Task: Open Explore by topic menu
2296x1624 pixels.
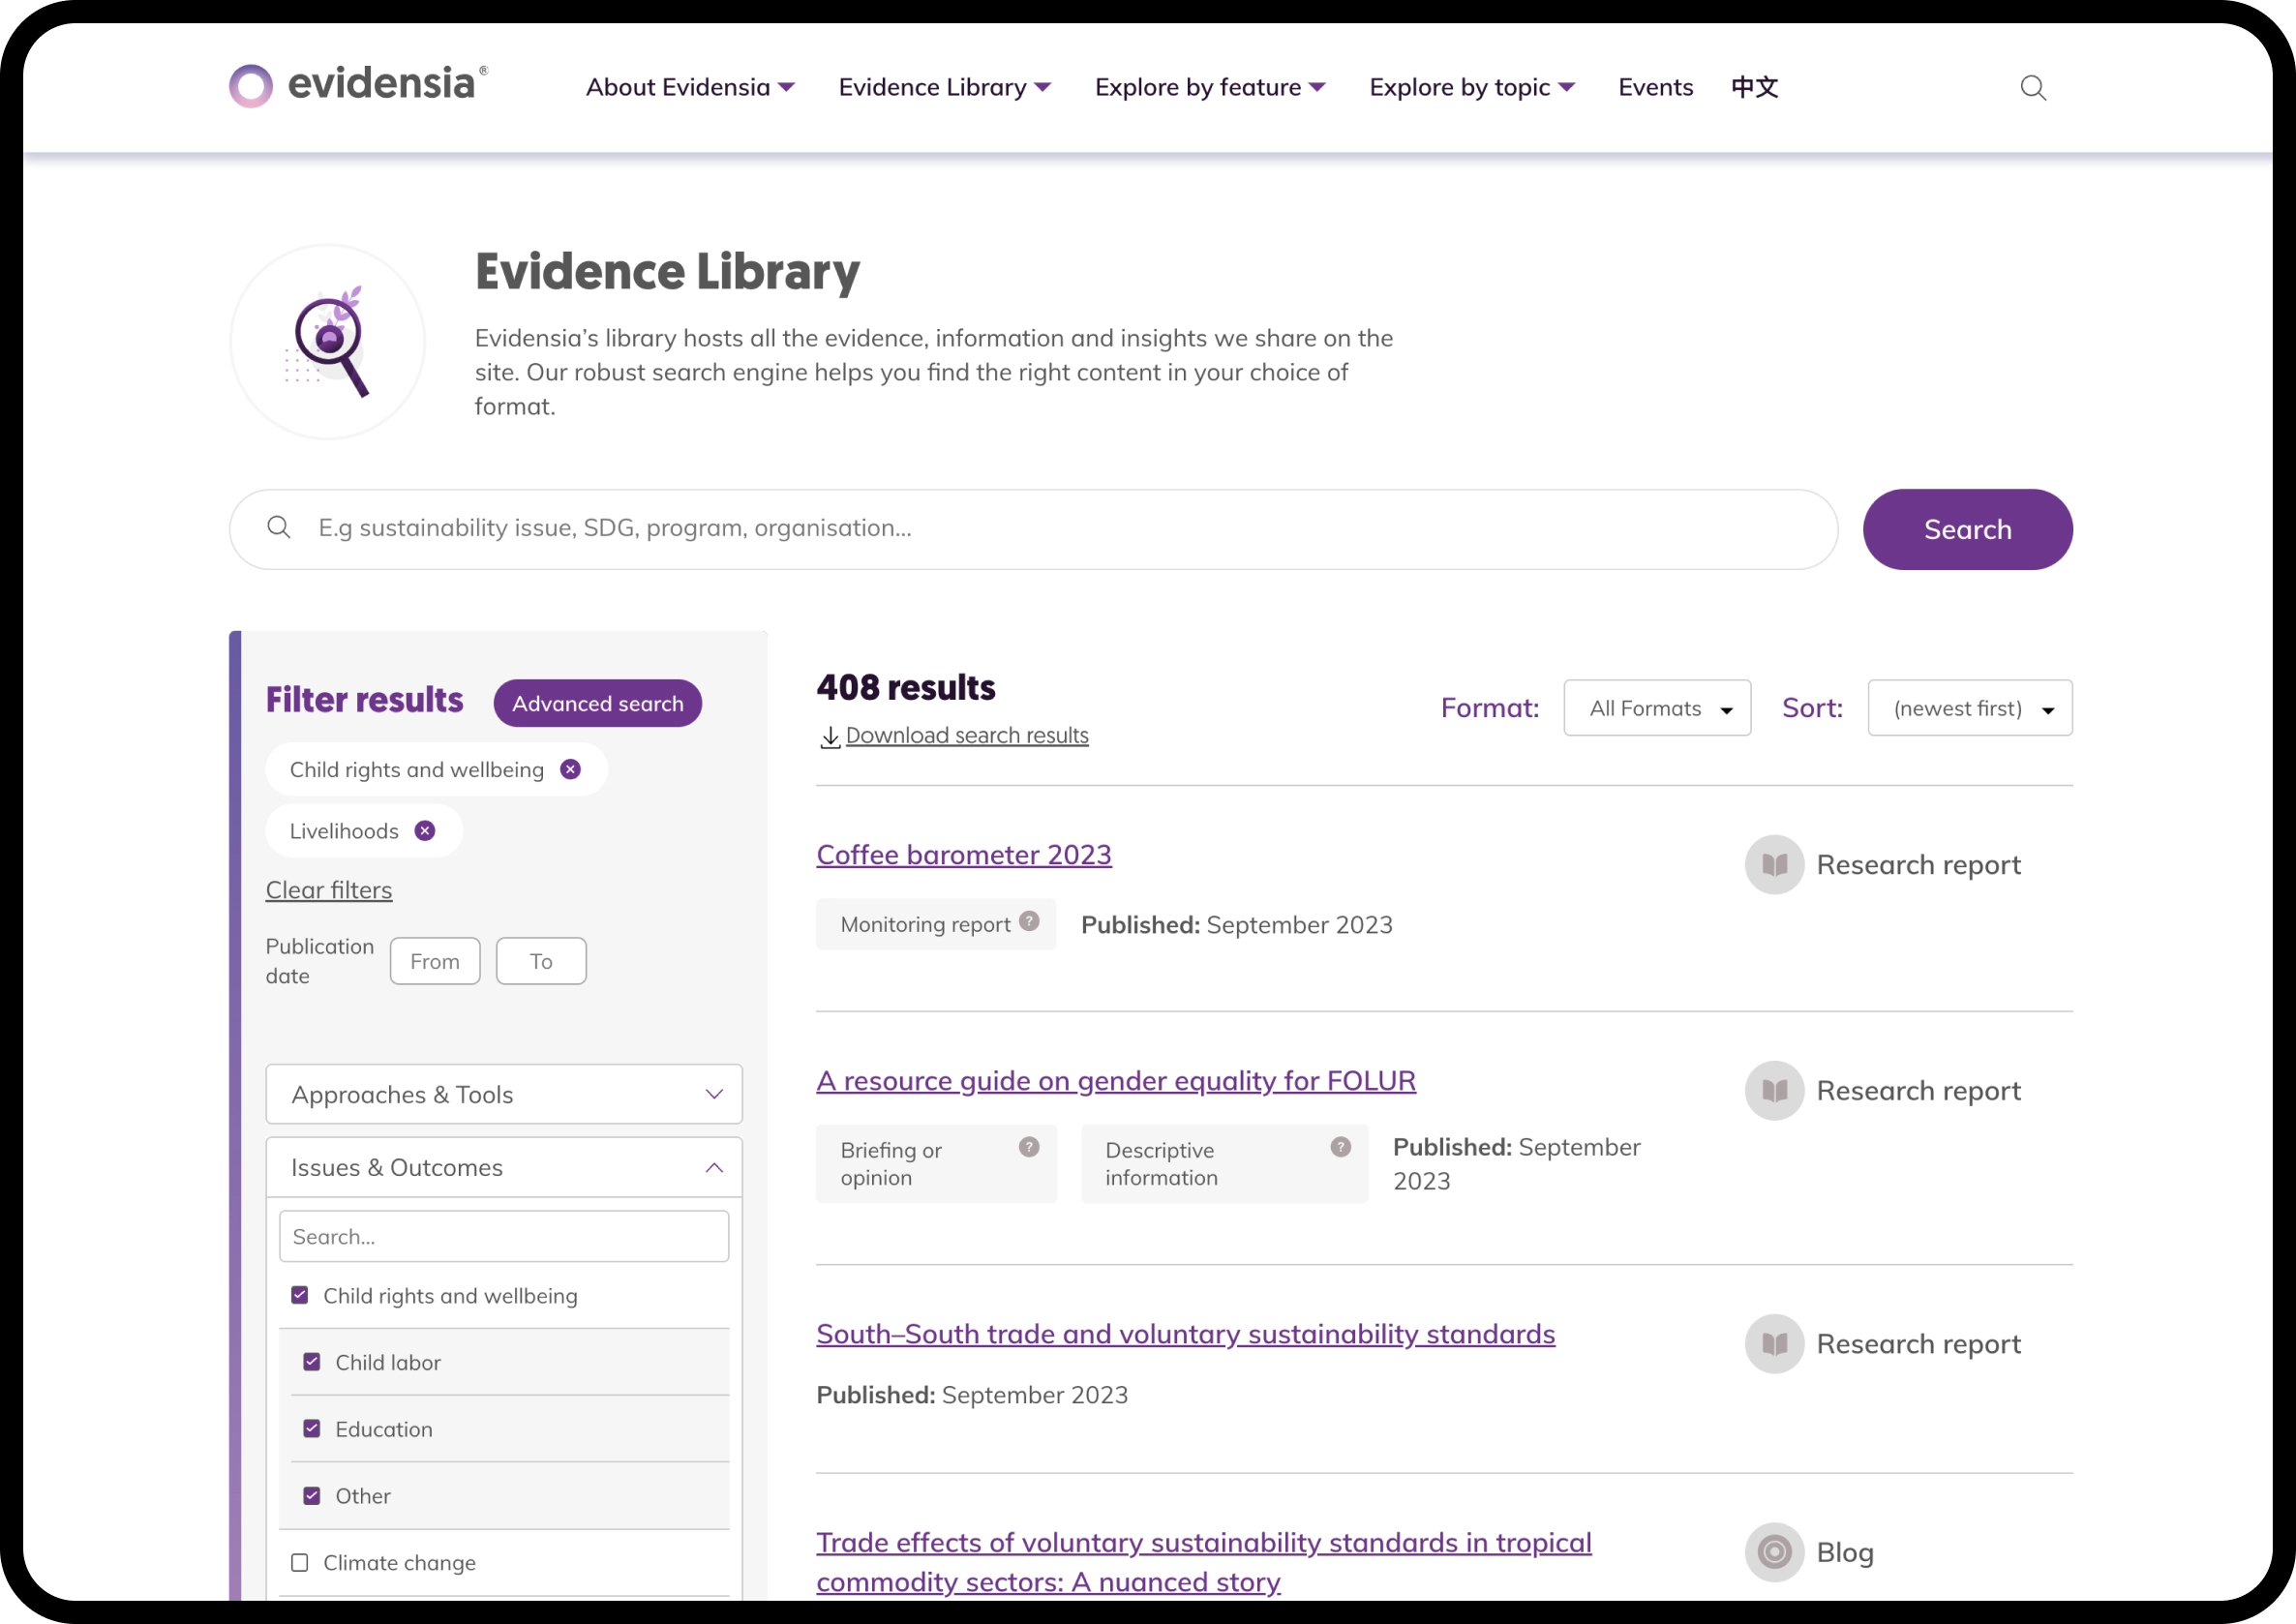Action: coord(1472,88)
